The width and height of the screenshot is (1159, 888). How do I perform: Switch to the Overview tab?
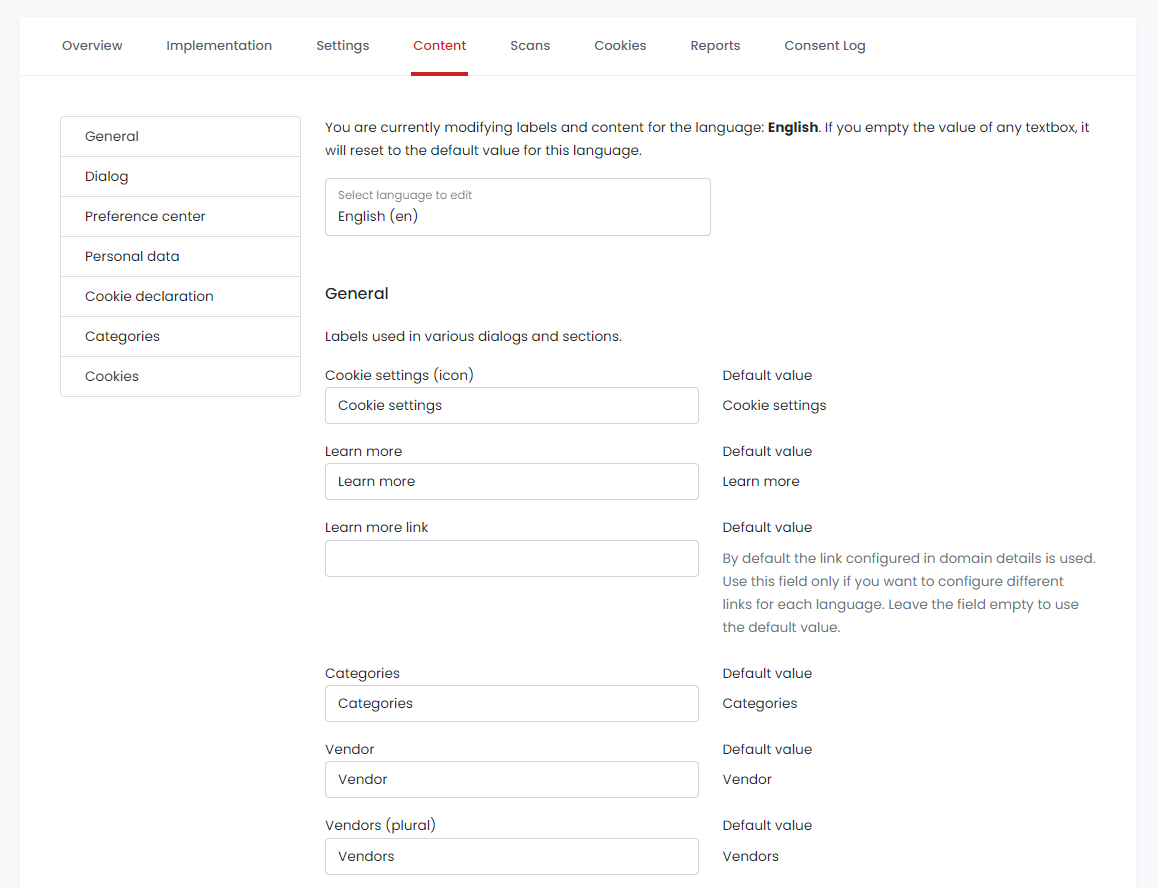(91, 45)
